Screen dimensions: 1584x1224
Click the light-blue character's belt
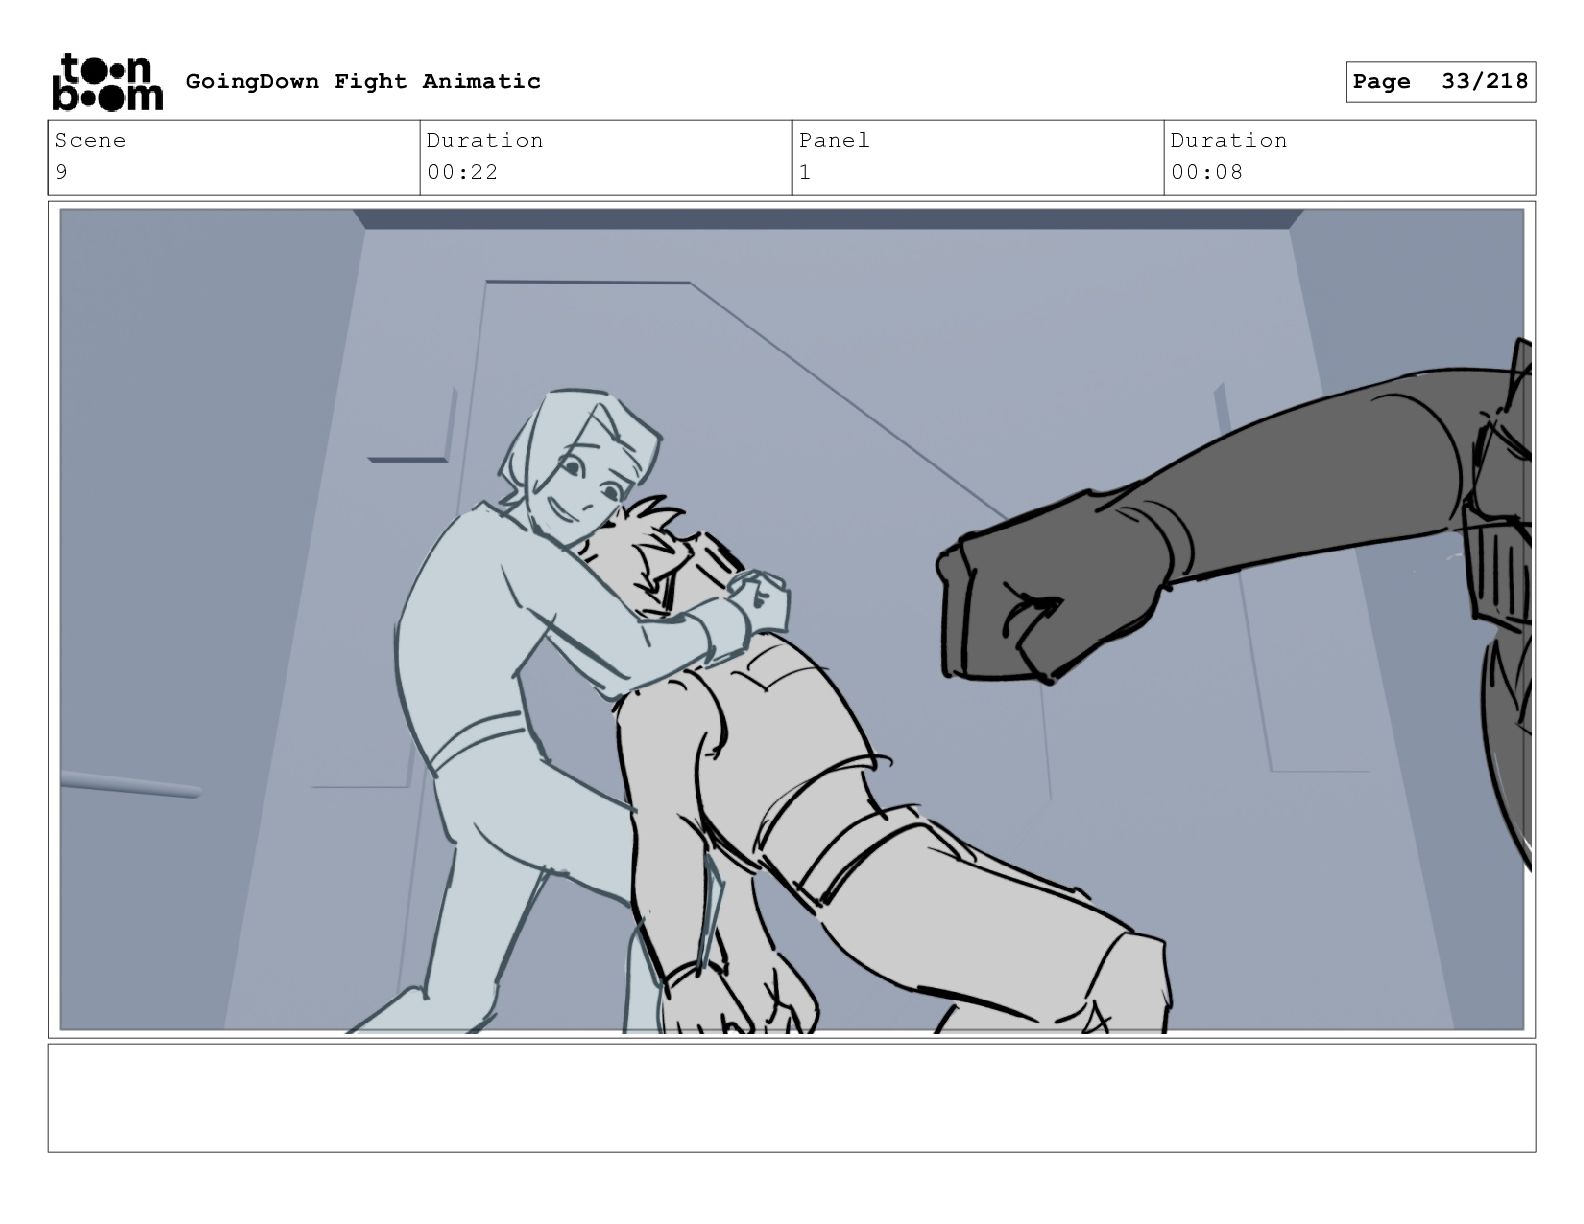tap(478, 738)
